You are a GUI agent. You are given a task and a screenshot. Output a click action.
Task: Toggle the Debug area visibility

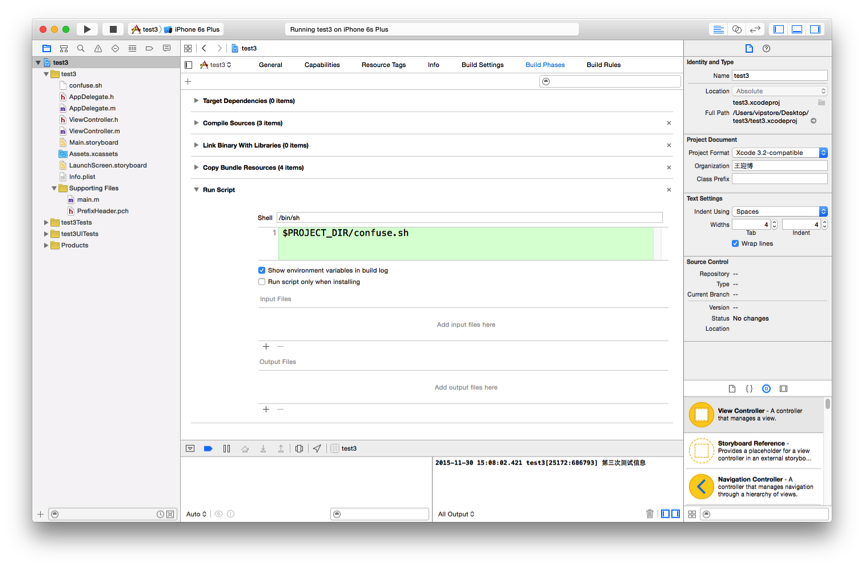pos(797,29)
